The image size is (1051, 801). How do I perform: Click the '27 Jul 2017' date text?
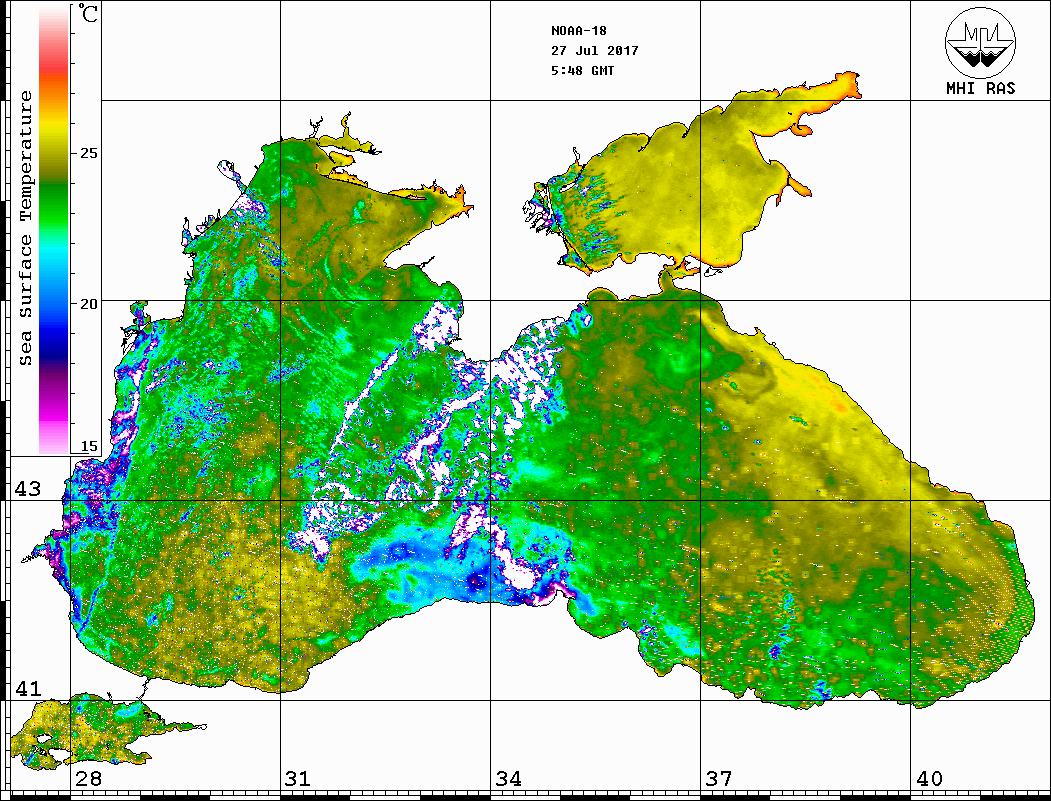coord(595,51)
